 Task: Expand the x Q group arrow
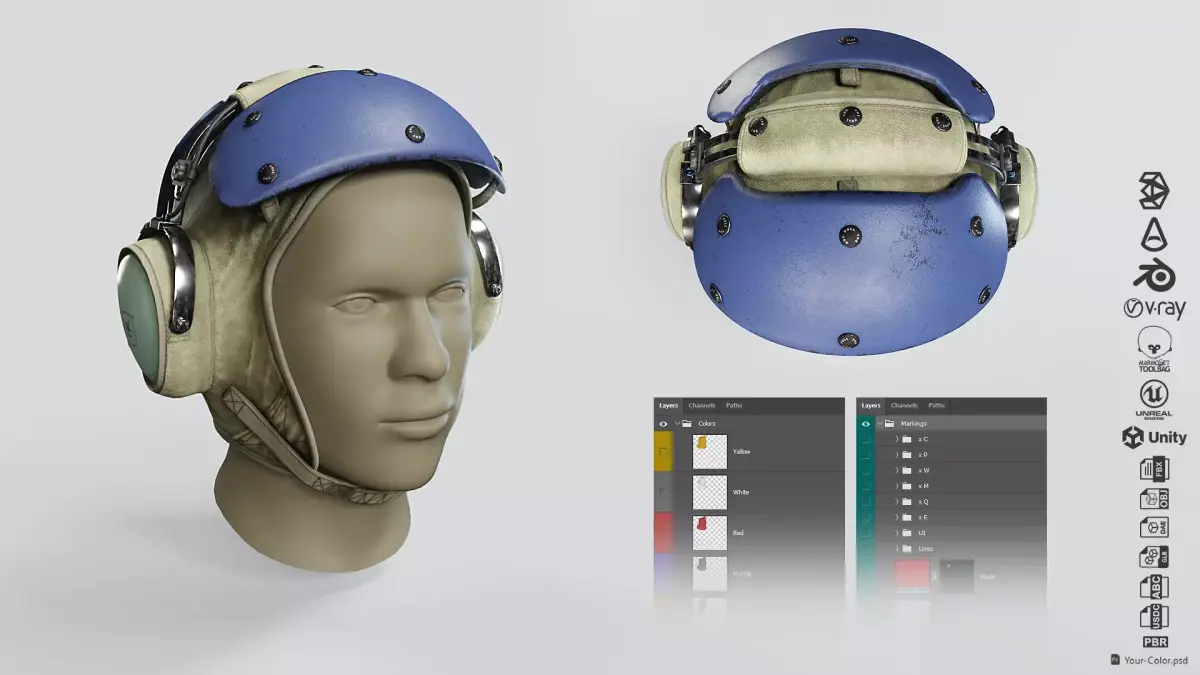[x=897, y=501]
